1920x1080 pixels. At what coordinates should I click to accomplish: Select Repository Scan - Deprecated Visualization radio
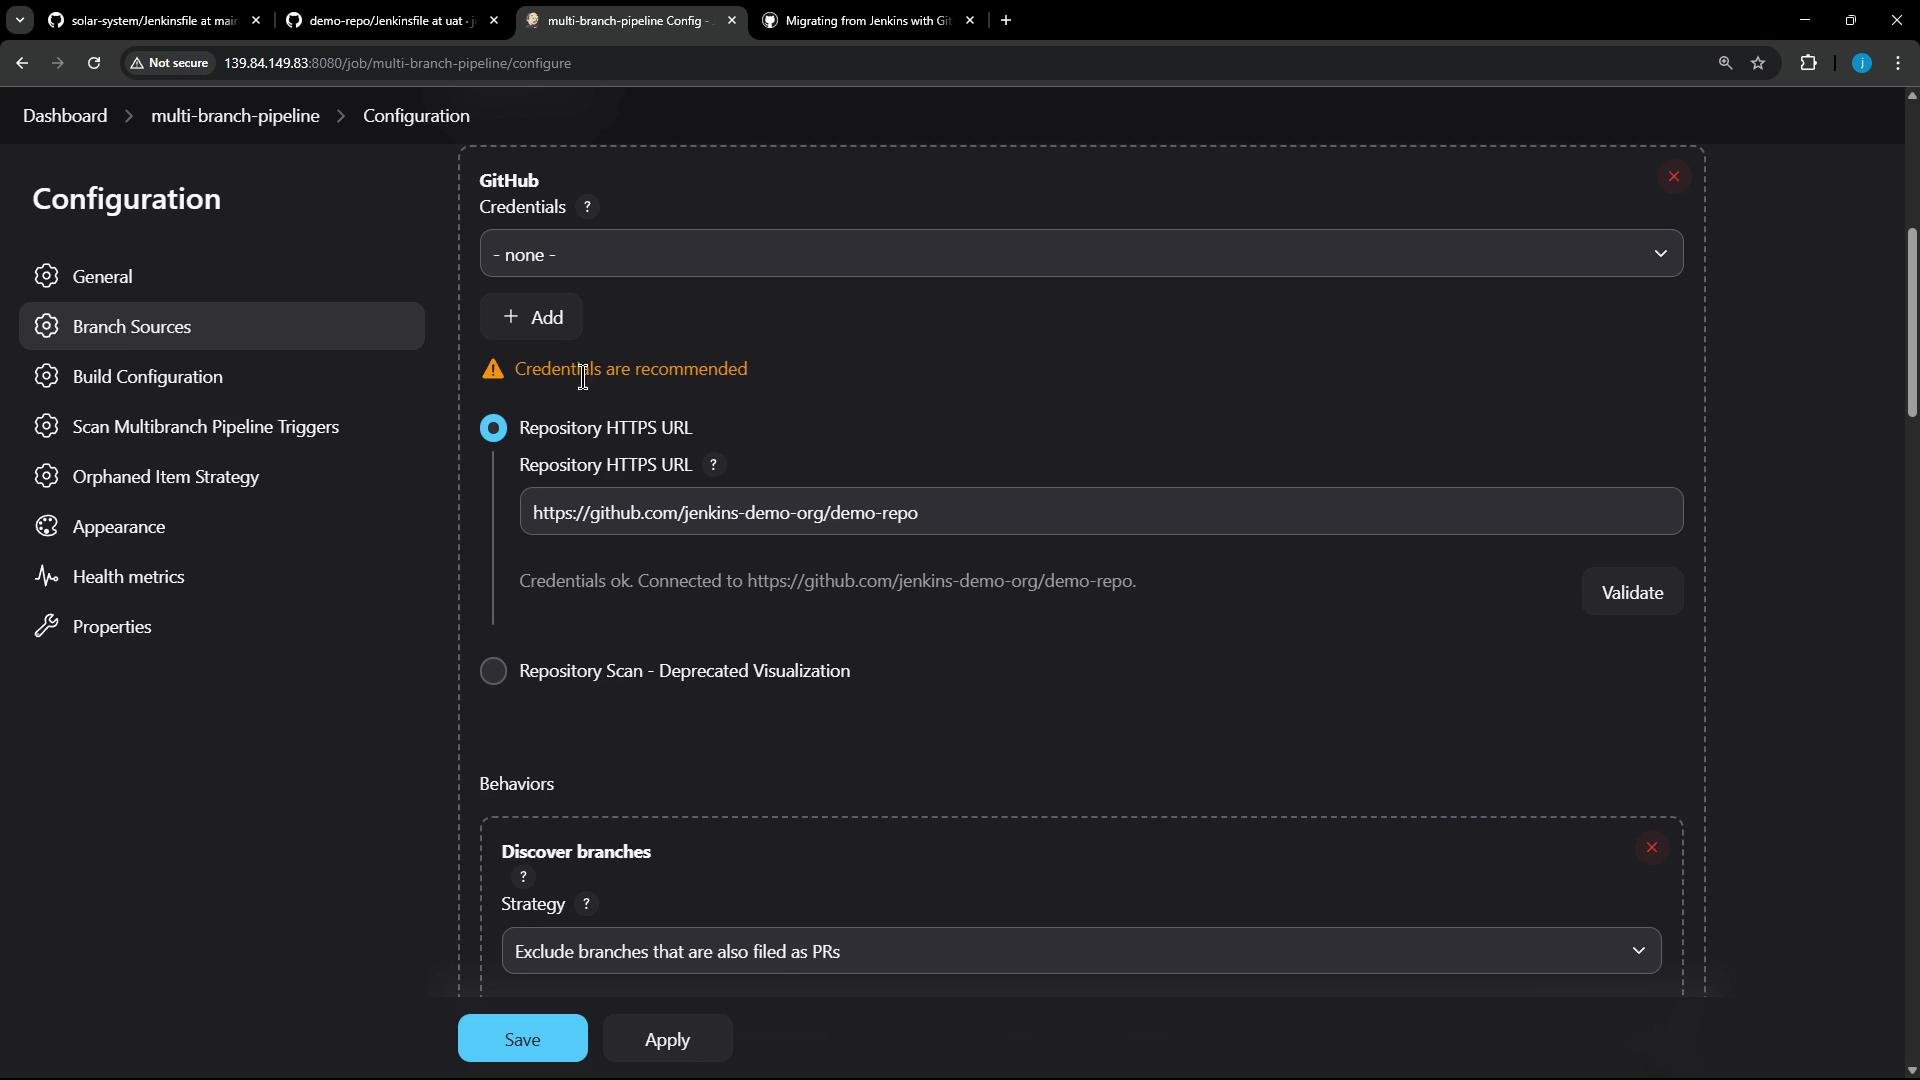(x=493, y=671)
